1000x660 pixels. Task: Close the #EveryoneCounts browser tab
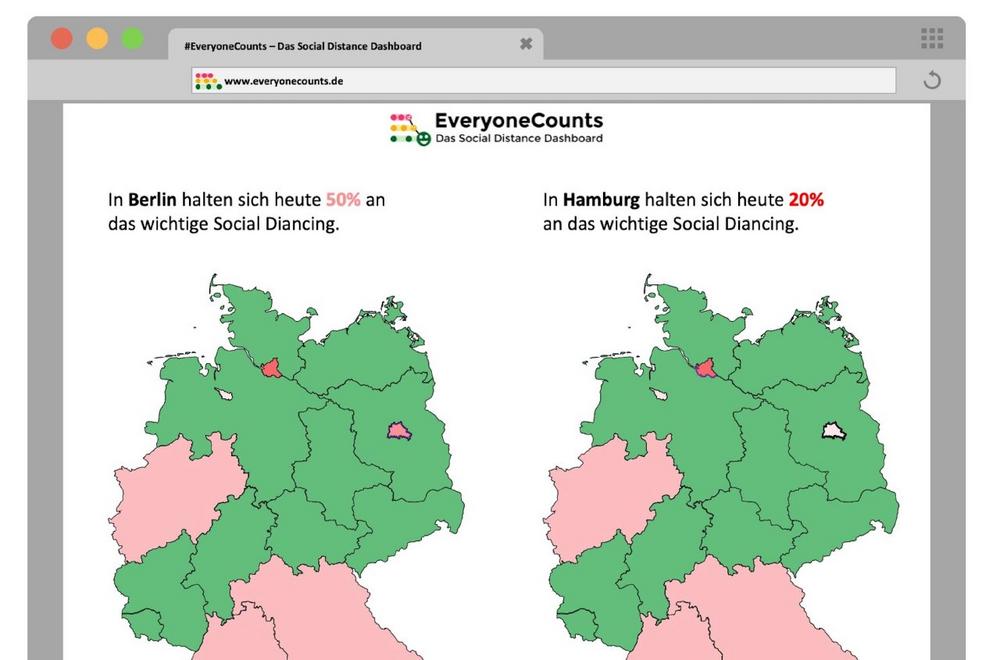click(x=526, y=44)
